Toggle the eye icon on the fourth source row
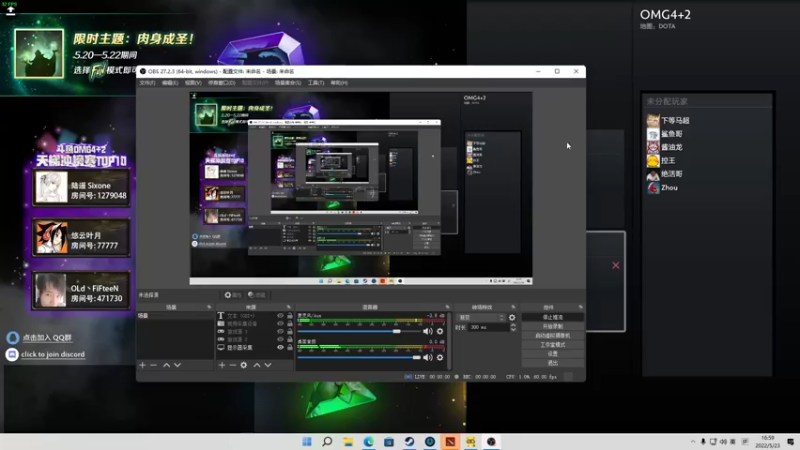 (x=280, y=339)
